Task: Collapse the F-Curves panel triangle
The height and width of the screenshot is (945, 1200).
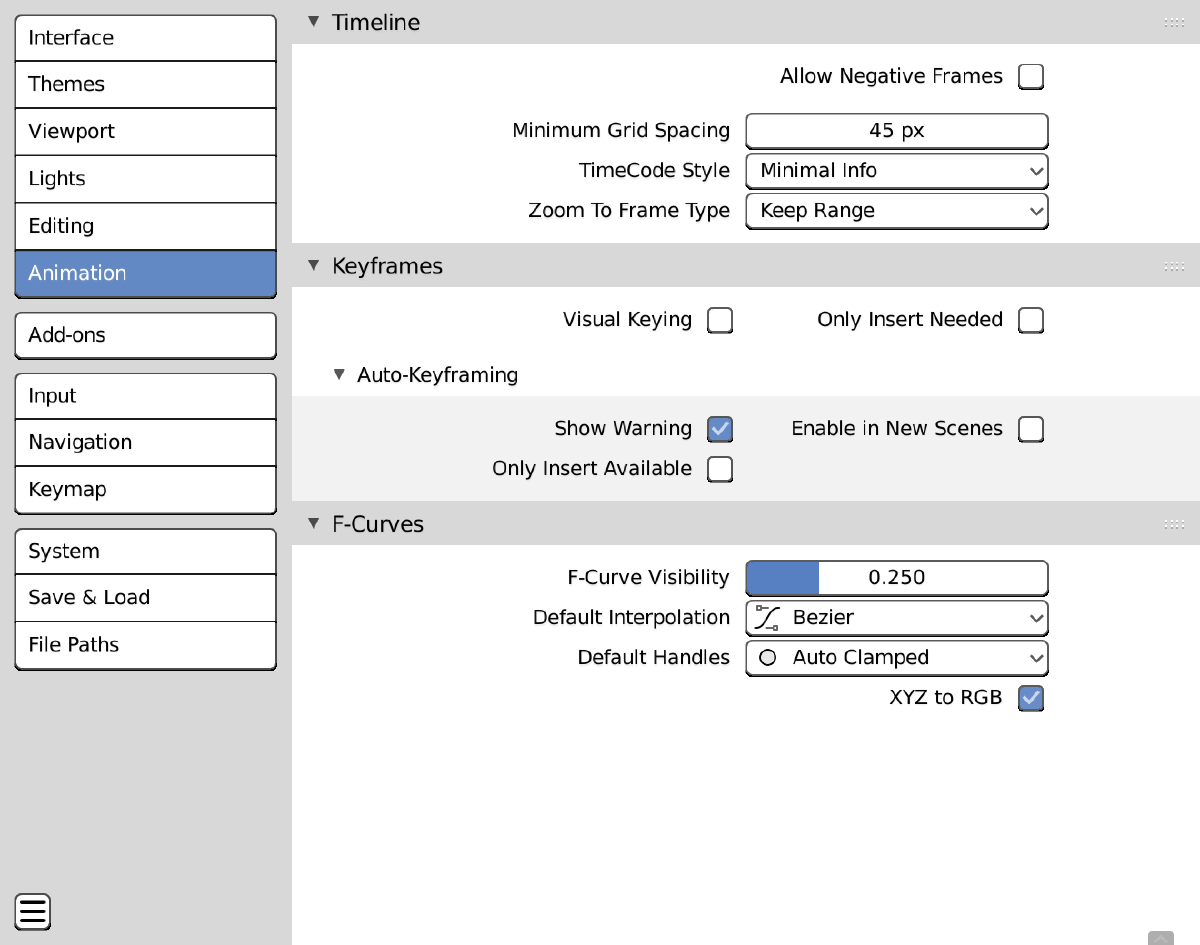Action: click(314, 524)
